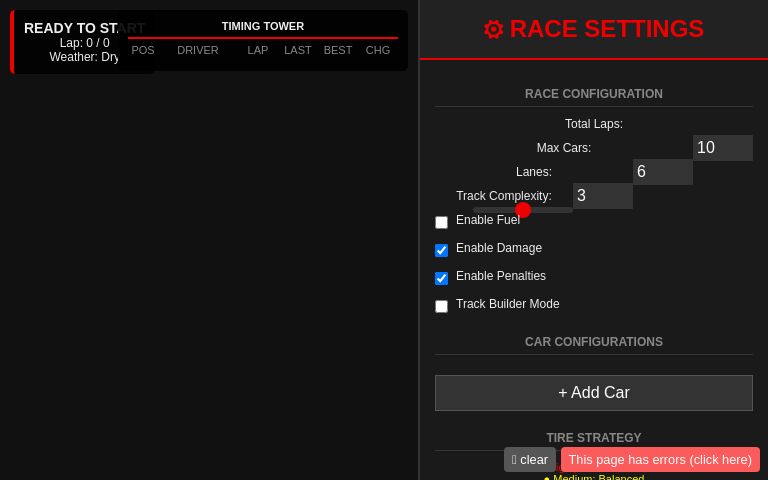Click the RACE SETTINGS title text
The width and height of the screenshot is (768, 480).
pyautogui.click(x=606, y=29)
